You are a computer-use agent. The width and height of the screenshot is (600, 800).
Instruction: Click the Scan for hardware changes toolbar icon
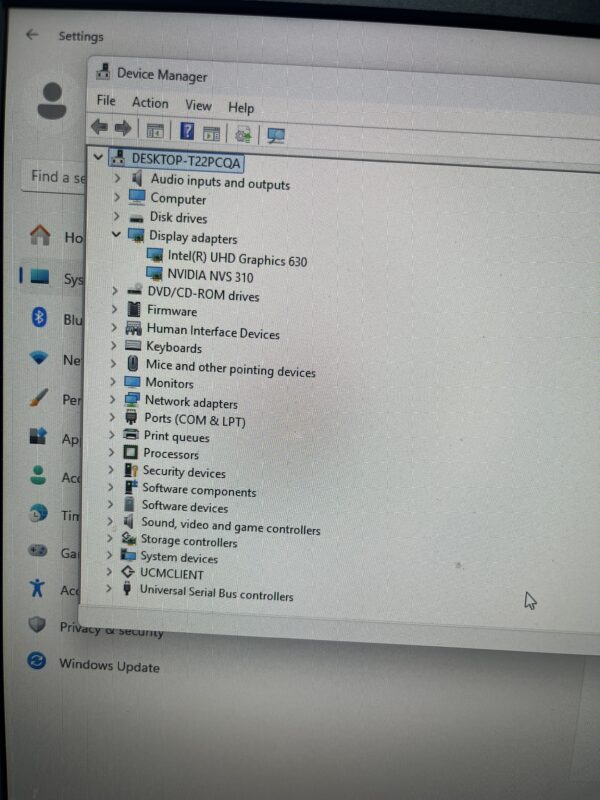pos(276,136)
